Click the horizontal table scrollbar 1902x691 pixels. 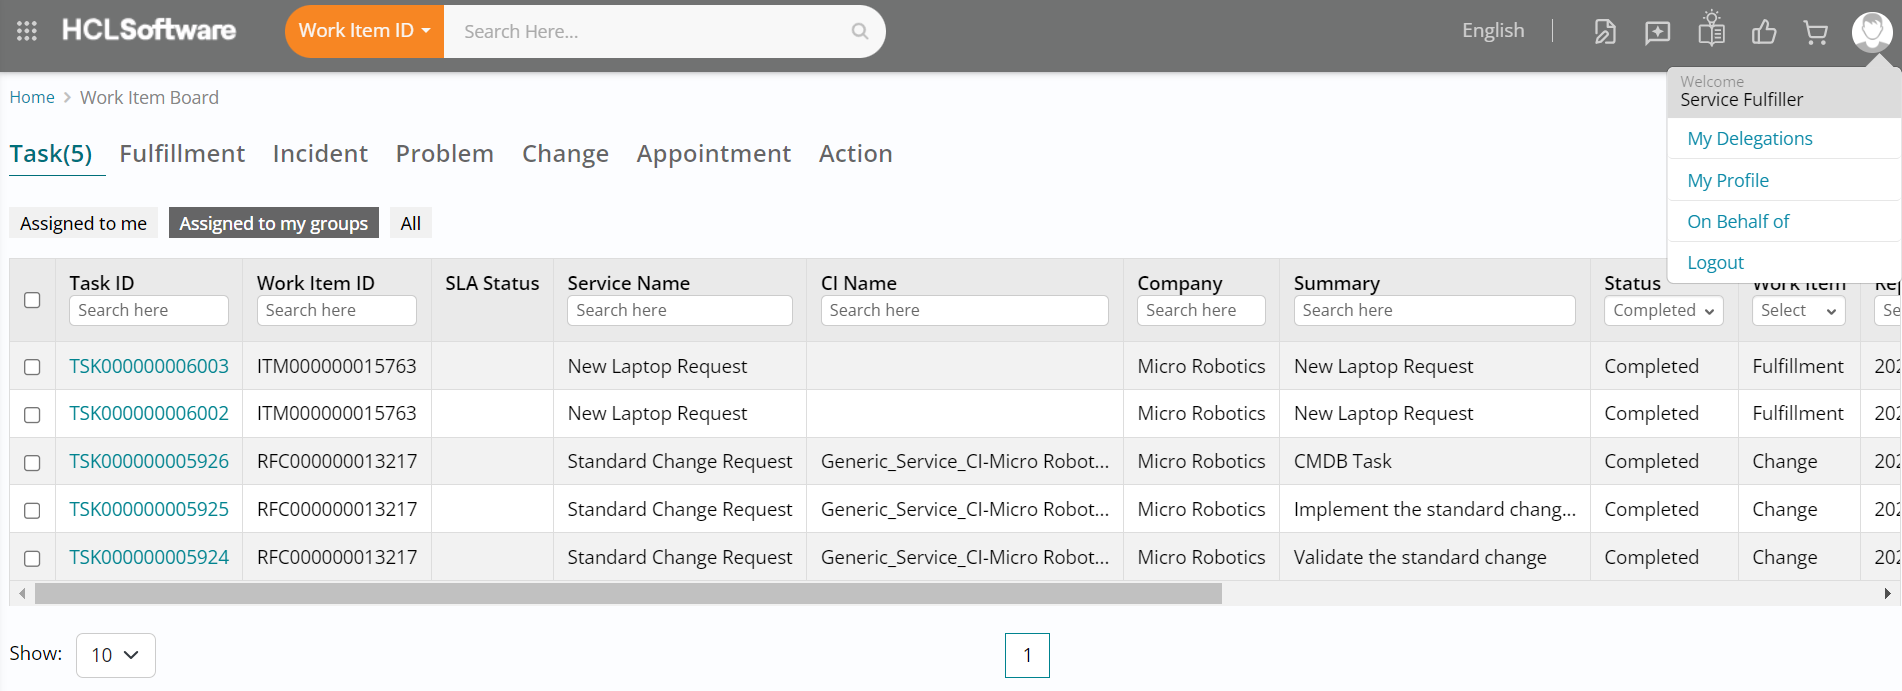coord(628,594)
